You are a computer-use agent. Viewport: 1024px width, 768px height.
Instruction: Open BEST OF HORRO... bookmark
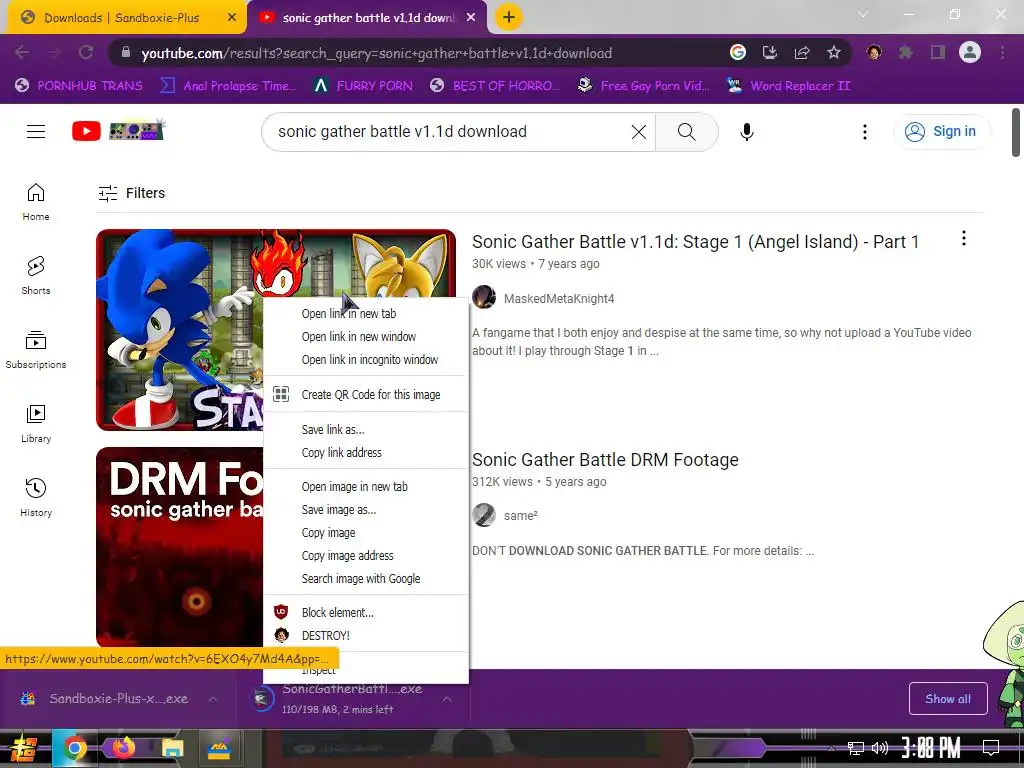(x=496, y=86)
